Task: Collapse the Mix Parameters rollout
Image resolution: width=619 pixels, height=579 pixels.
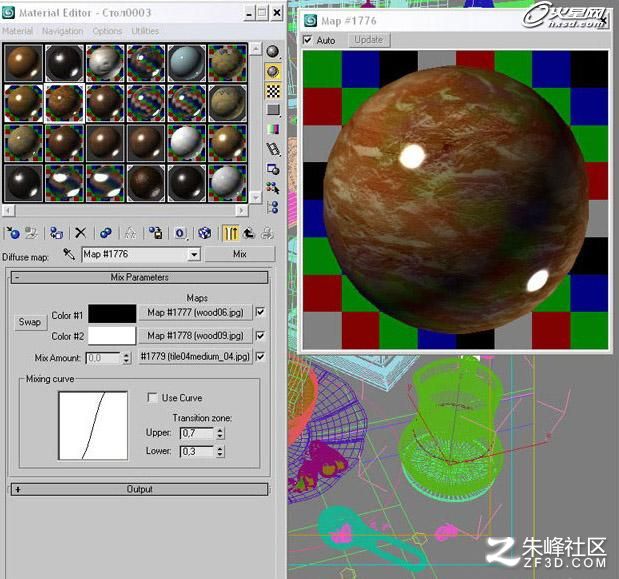Action: click(139, 277)
